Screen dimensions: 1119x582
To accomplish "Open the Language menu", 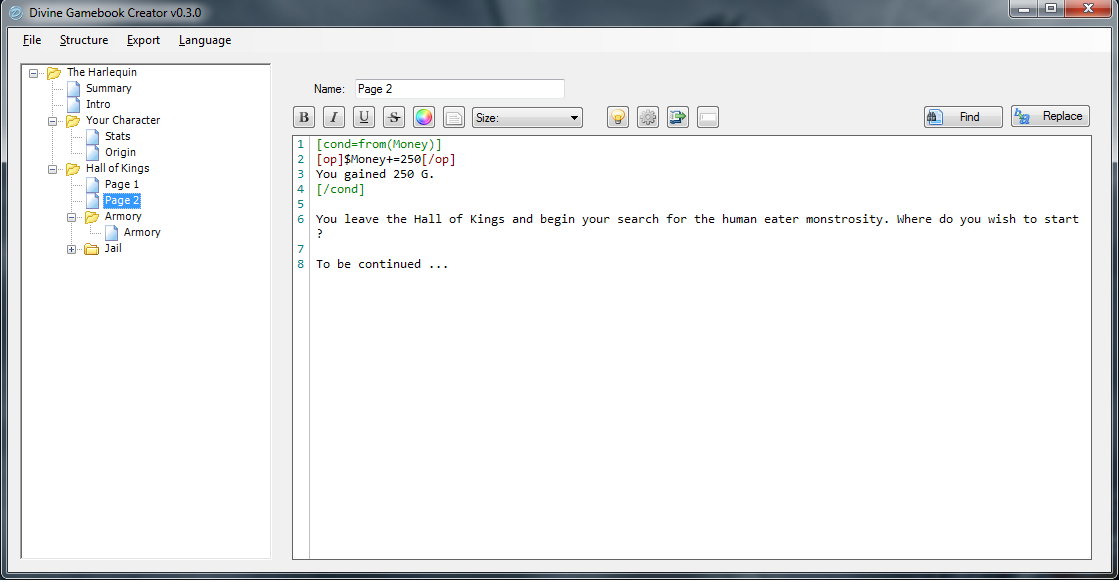I will tap(205, 40).
